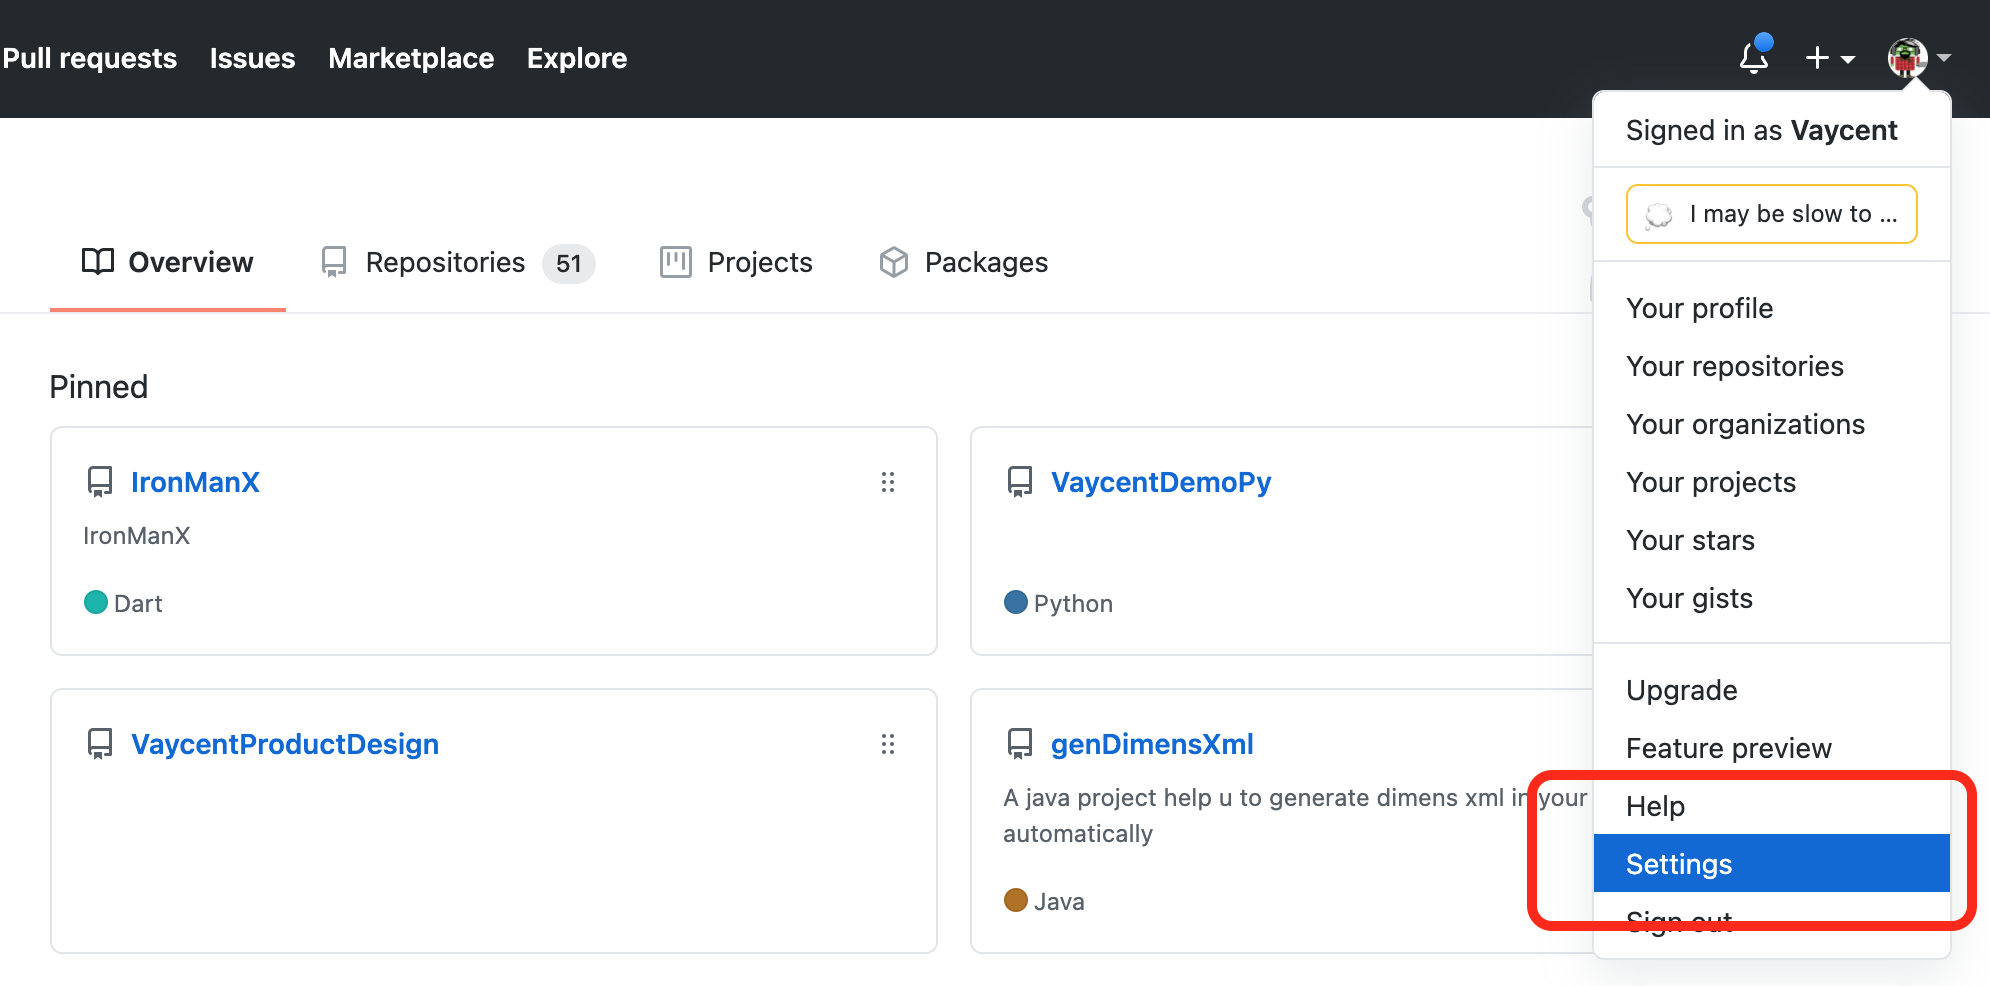Open the notifications bell
Image resolution: width=1990 pixels, height=986 pixels.
[1754, 57]
